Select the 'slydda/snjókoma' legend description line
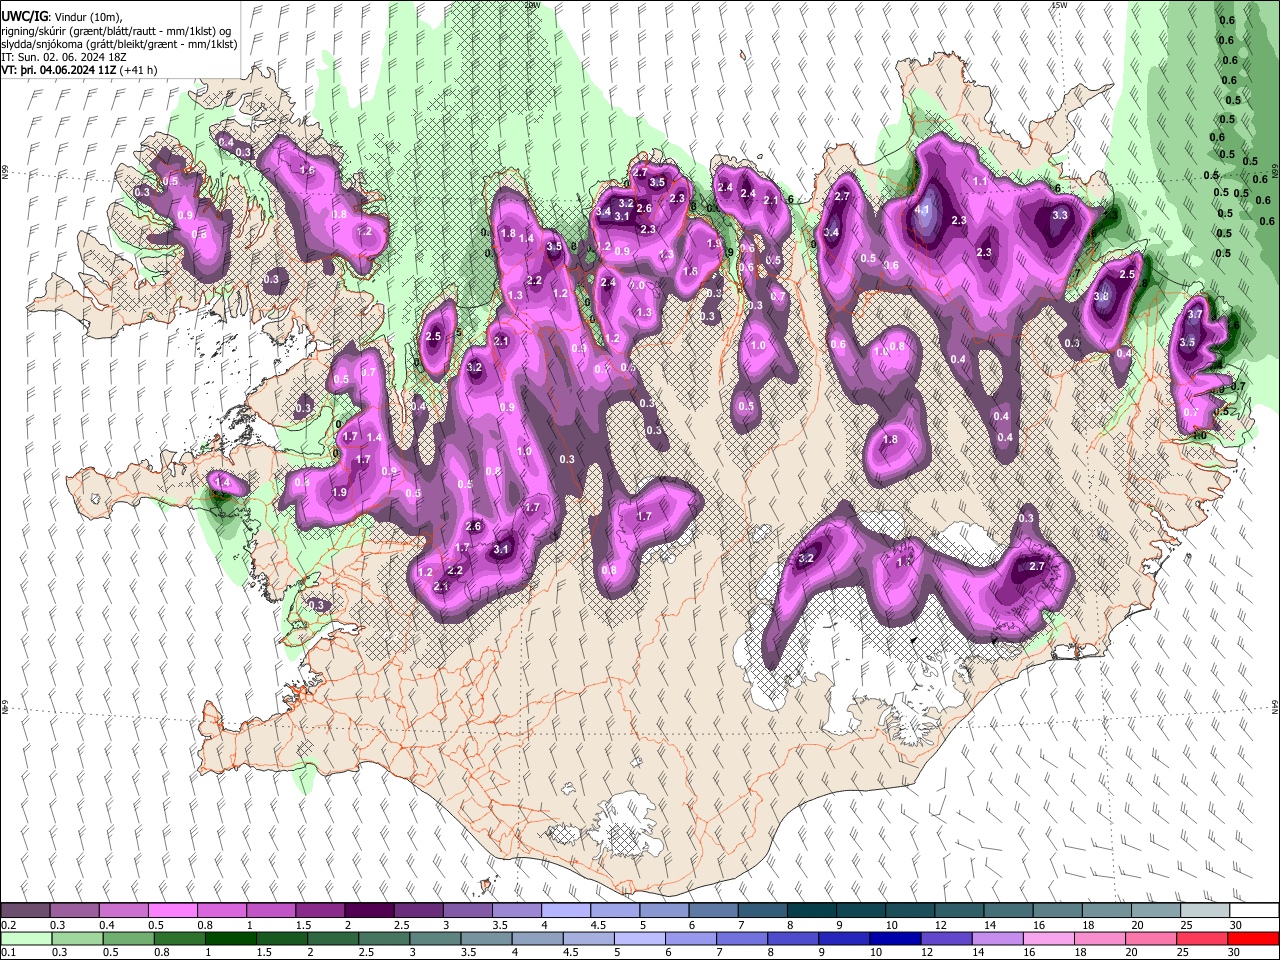The height and width of the screenshot is (960, 1280). point(118,44)
